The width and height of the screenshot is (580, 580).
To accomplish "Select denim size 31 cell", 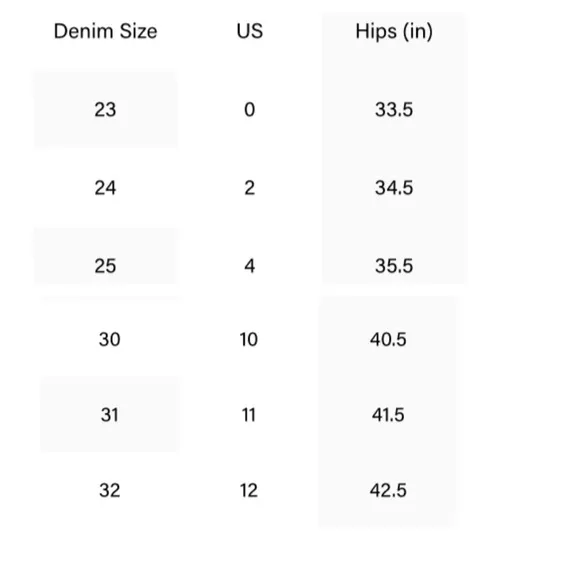I will 109,414.
